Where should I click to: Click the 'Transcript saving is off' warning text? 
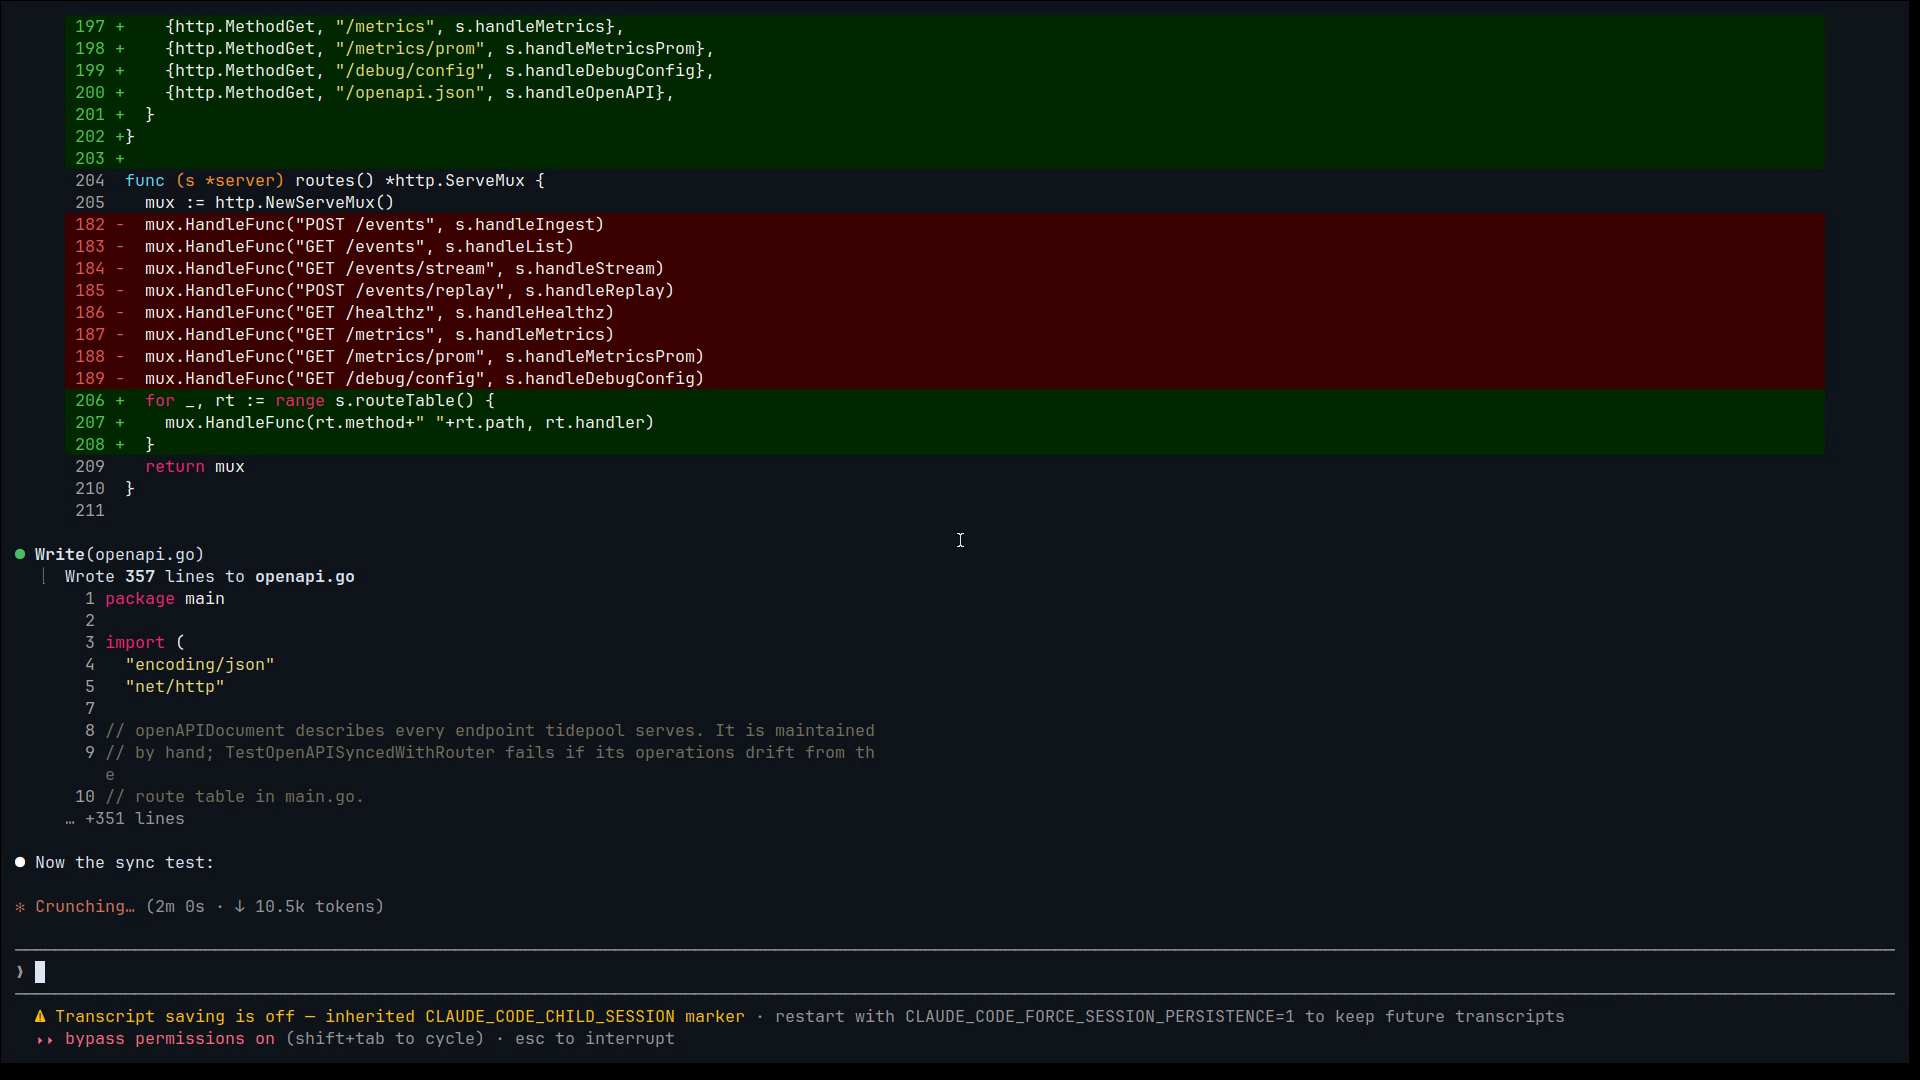tap(175, 1017)
